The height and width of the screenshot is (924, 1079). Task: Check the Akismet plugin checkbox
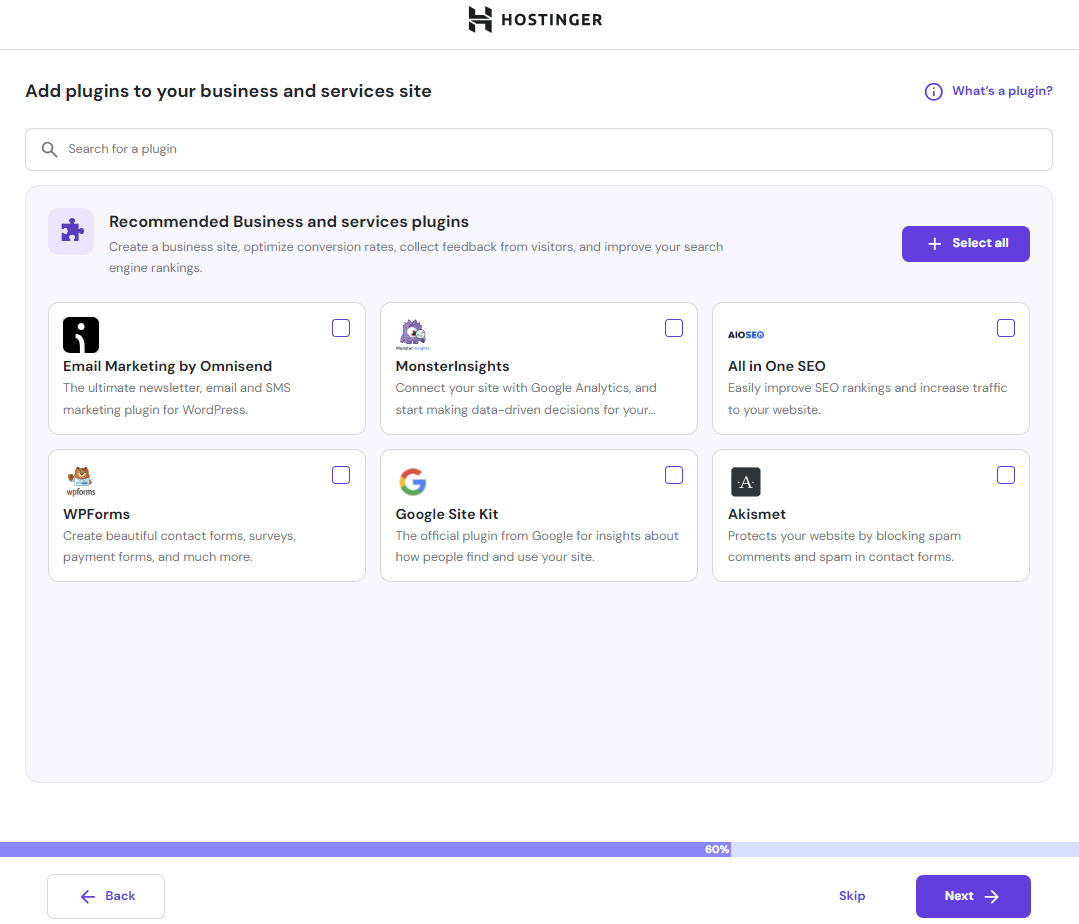1005,475
